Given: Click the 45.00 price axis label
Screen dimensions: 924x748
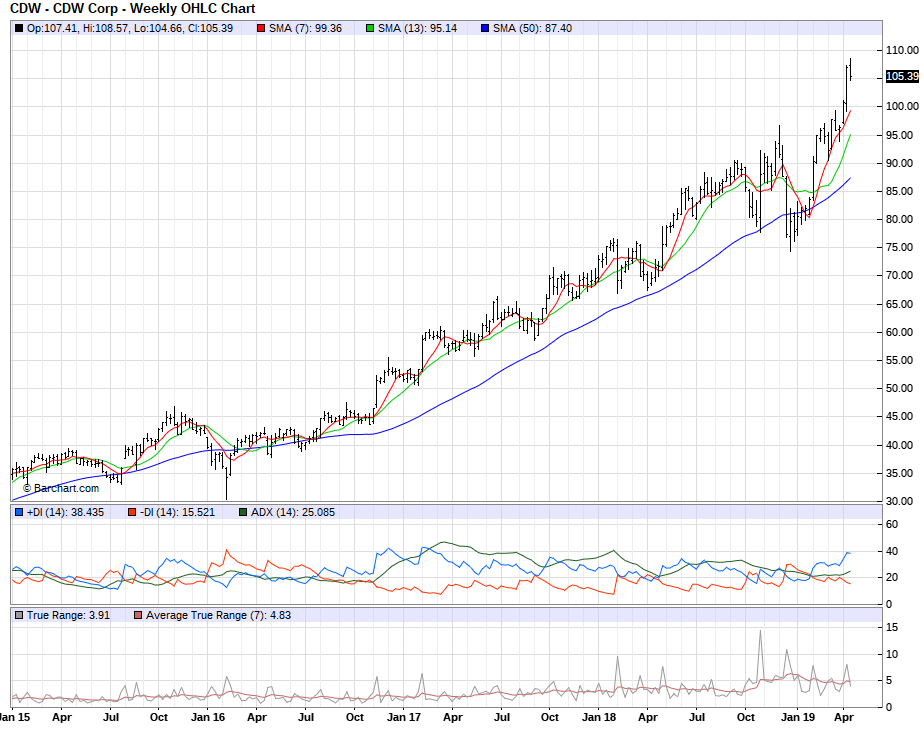Looking at the screenshot, I should [900, 417].
